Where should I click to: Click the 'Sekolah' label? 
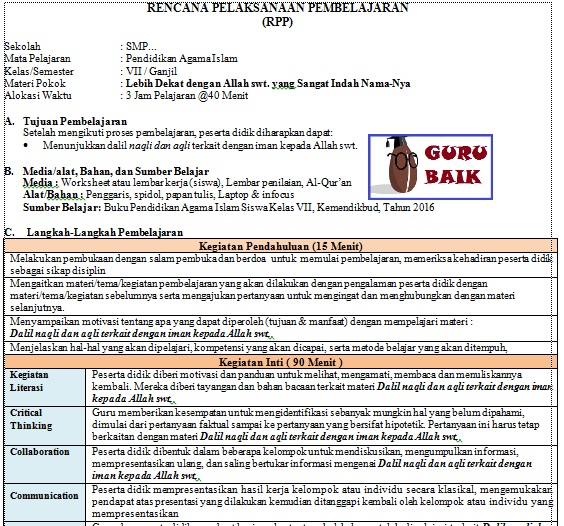coord(22,46)
